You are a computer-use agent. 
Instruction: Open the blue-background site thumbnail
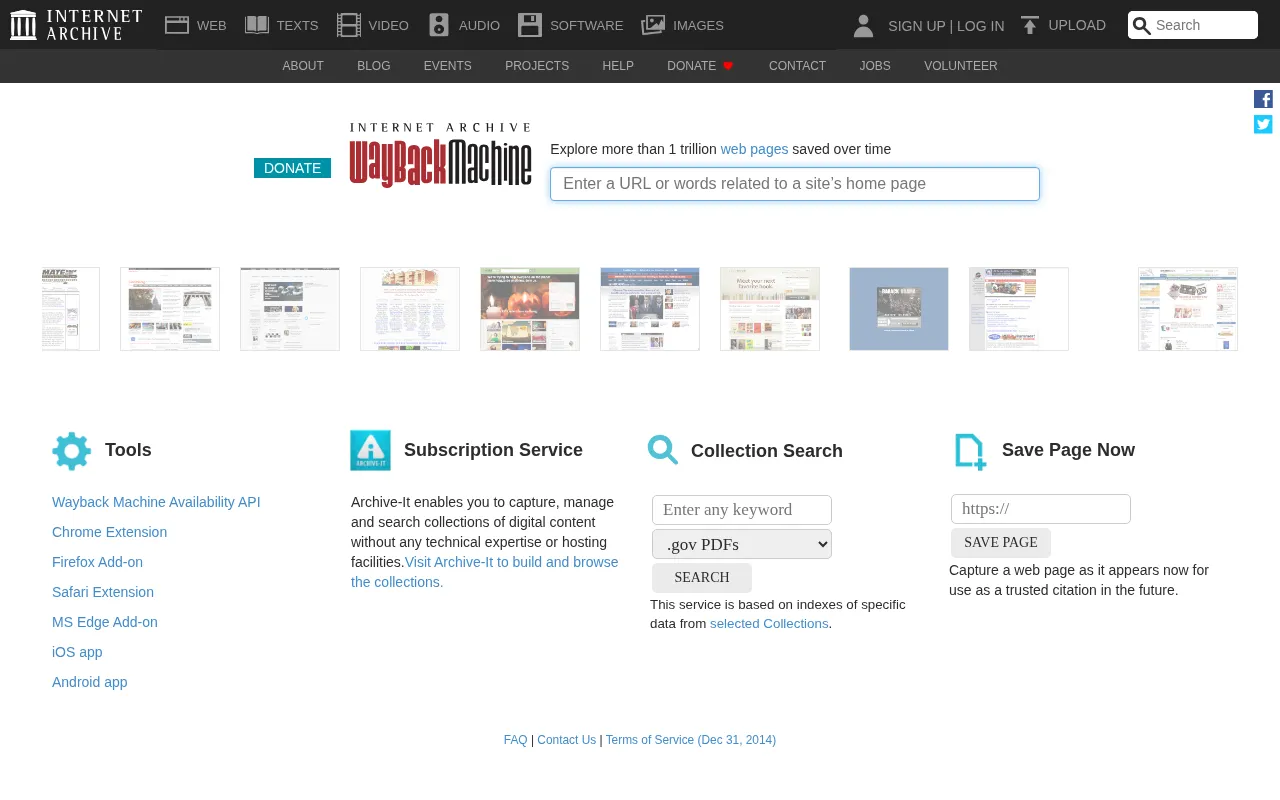pos(899,309)
